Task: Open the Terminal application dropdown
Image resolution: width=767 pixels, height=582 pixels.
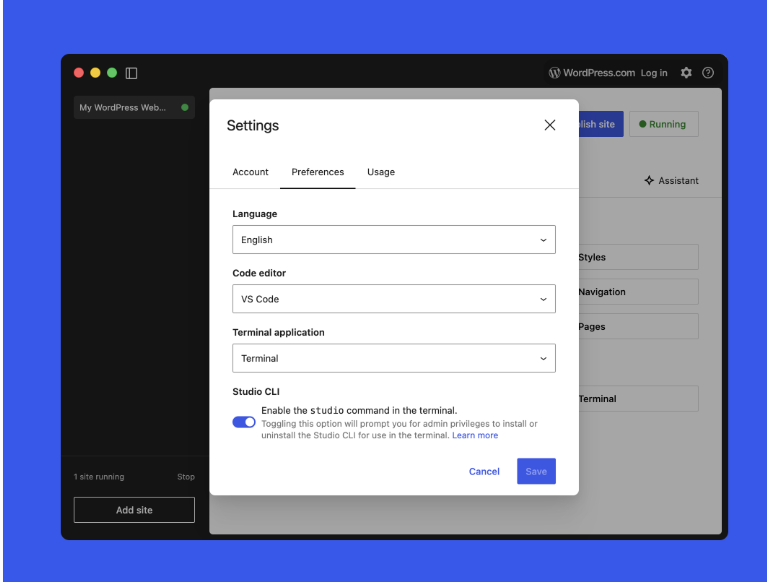Action: (393, 358)
